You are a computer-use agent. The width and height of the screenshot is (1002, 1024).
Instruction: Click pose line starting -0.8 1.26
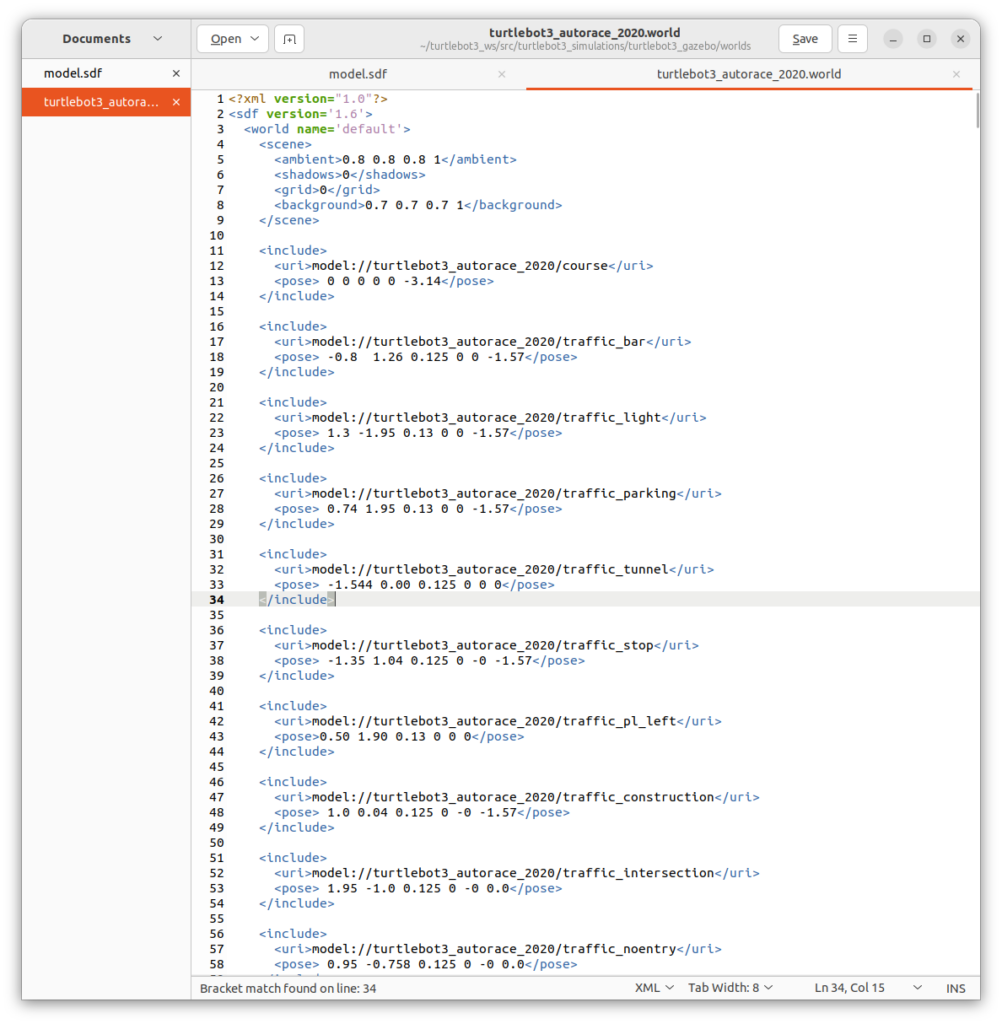coord(425,357)
